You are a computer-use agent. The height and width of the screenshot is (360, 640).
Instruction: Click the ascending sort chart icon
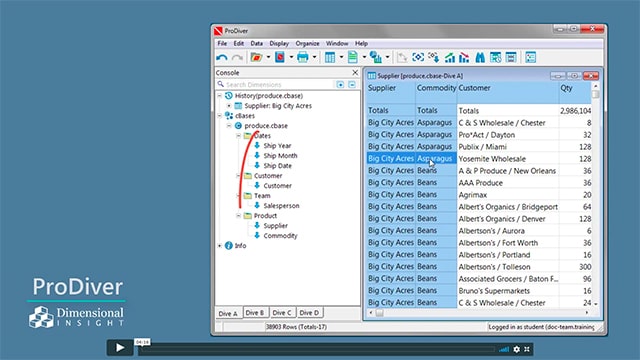(x=449, y=58)
